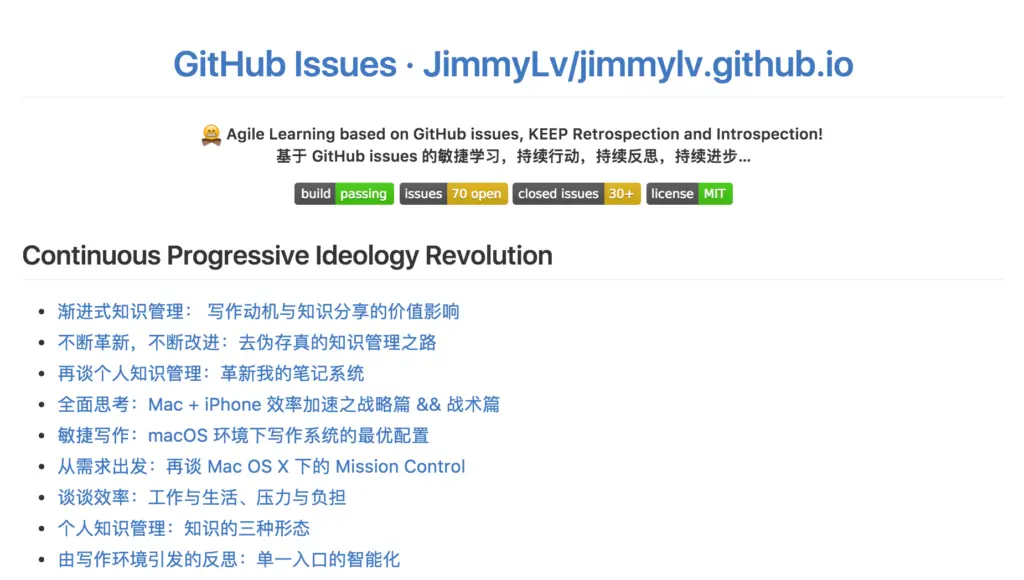The image size is (1024, 580).
Task: Click the closed issues 30+ badge
Action: pyautogui.click(x=577, y=194)
